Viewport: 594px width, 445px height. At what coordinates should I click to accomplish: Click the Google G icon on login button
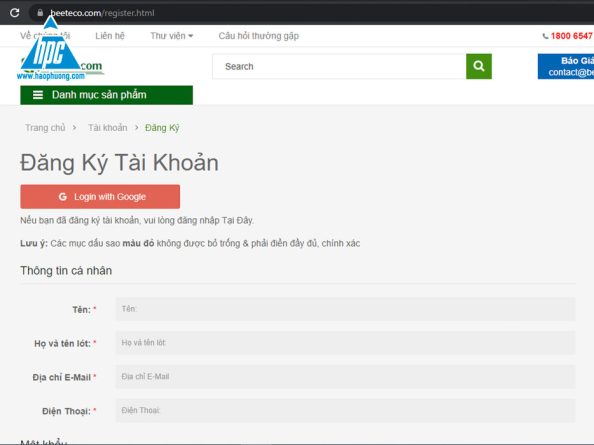63,197
